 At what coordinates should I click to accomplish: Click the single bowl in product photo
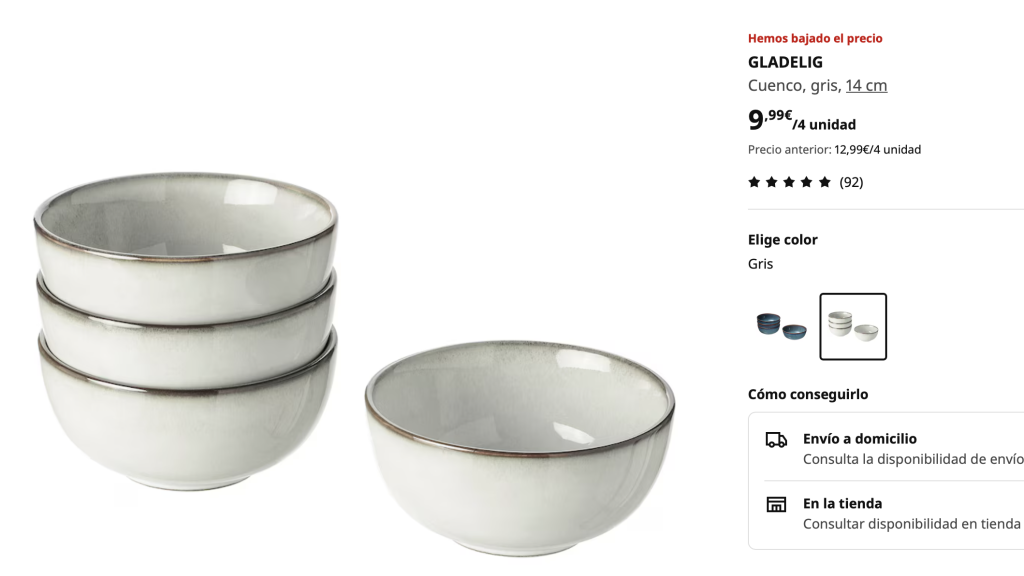pos(520,445)
